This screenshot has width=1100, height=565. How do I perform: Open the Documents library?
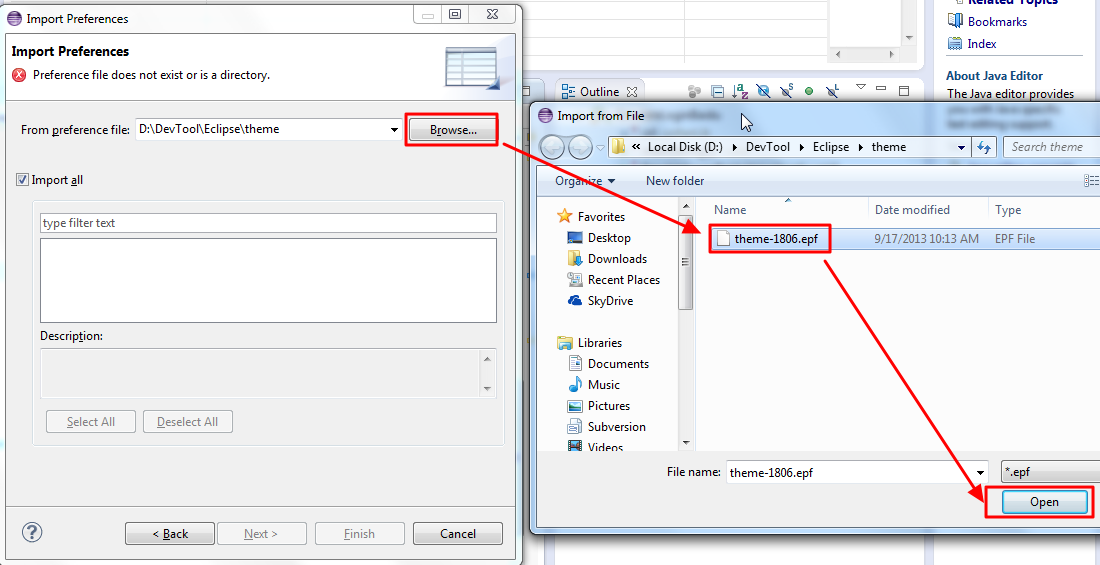(618, 364)
